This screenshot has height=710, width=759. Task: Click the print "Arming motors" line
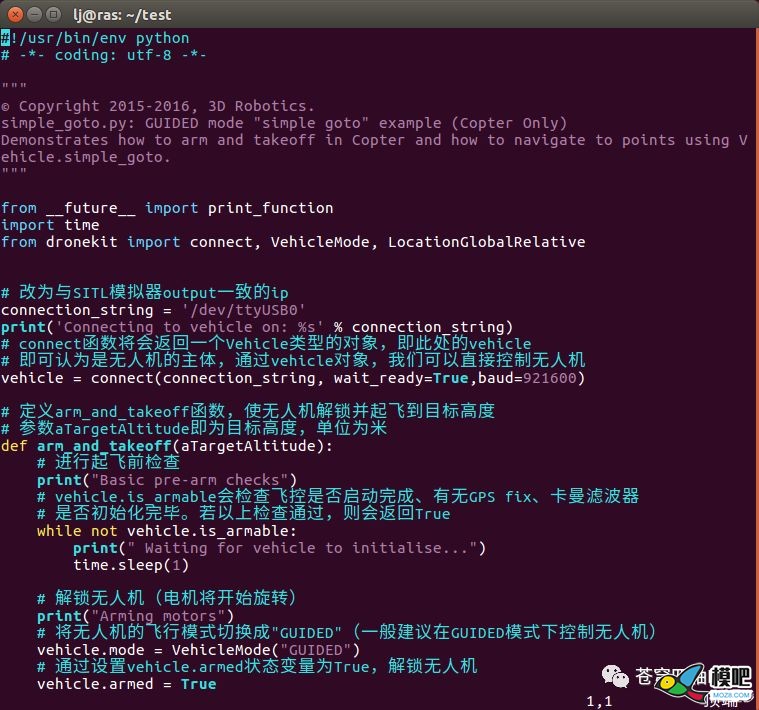pyautogui.click(x=136, y=616)
